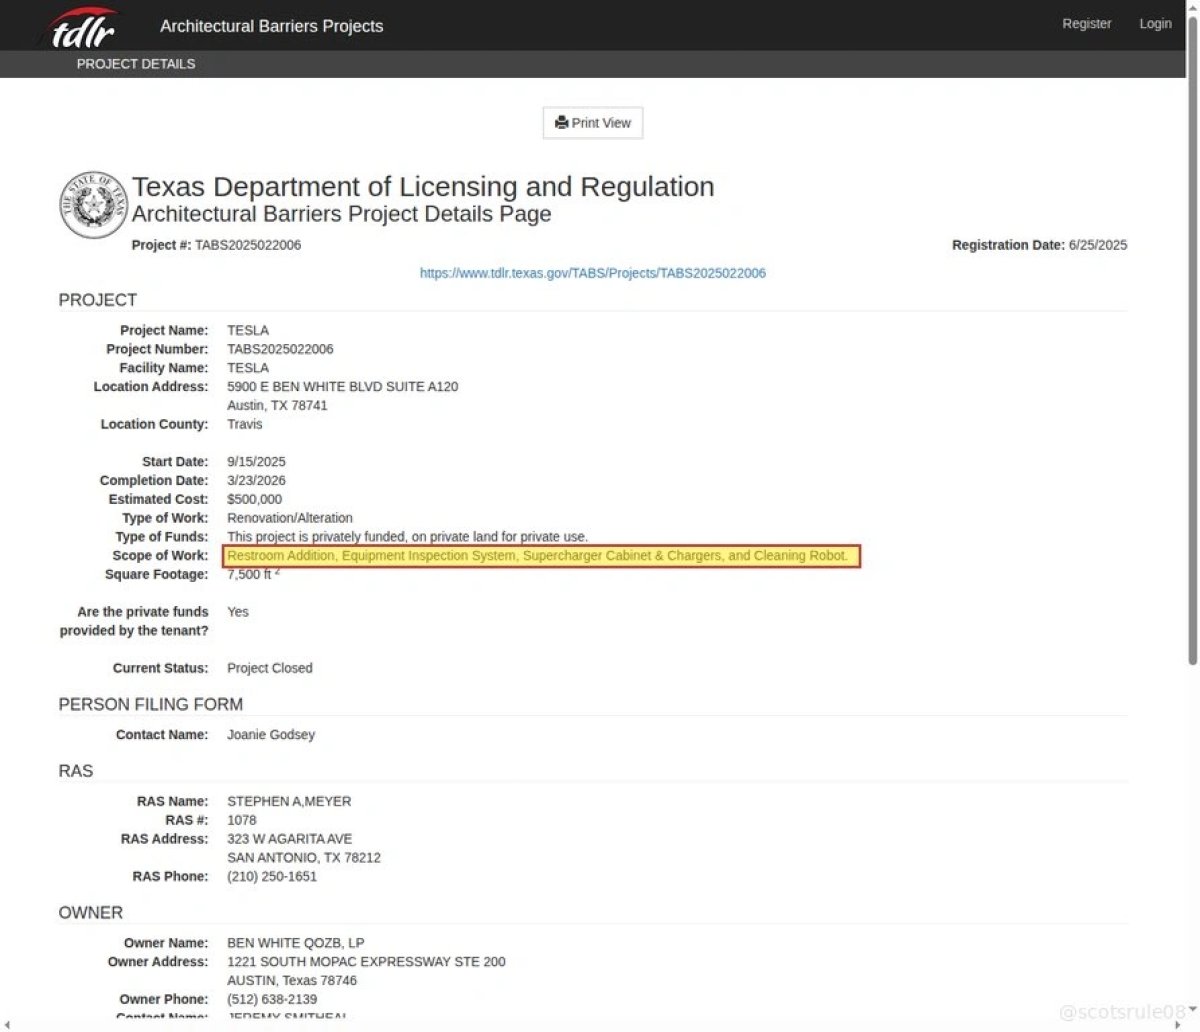Viewport: 1200px width, 1032px height.
Task: Open the Register menu item
Action: point(1086,23)
